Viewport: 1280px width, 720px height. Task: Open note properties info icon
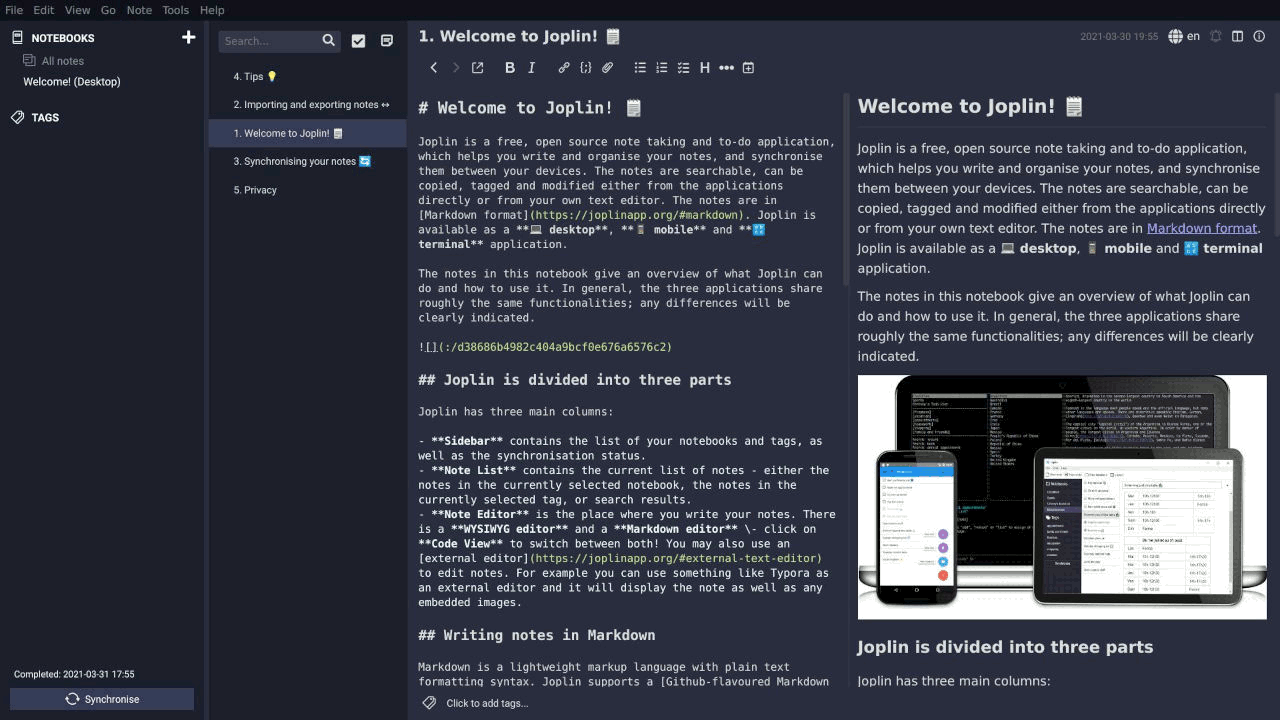click(x=1259, y=36)
